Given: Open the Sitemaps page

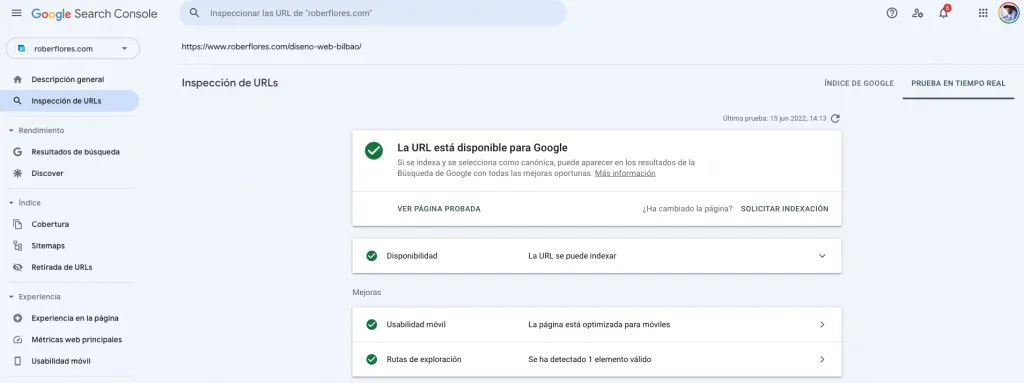Looking at the screenshot, I should (x=48, y=246).
